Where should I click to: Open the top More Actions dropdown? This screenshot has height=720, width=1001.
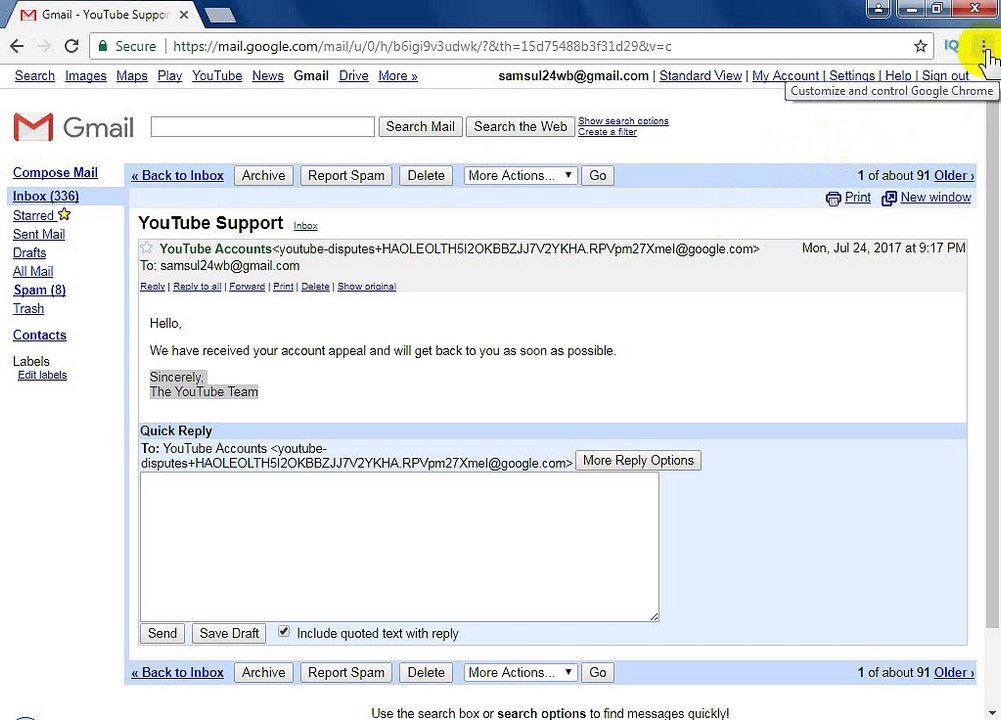520,176
